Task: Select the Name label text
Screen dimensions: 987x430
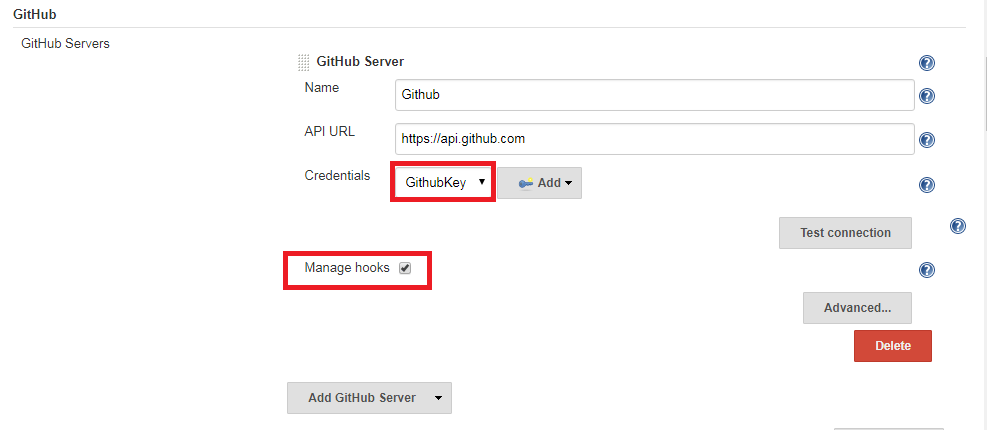Action: 322,88
